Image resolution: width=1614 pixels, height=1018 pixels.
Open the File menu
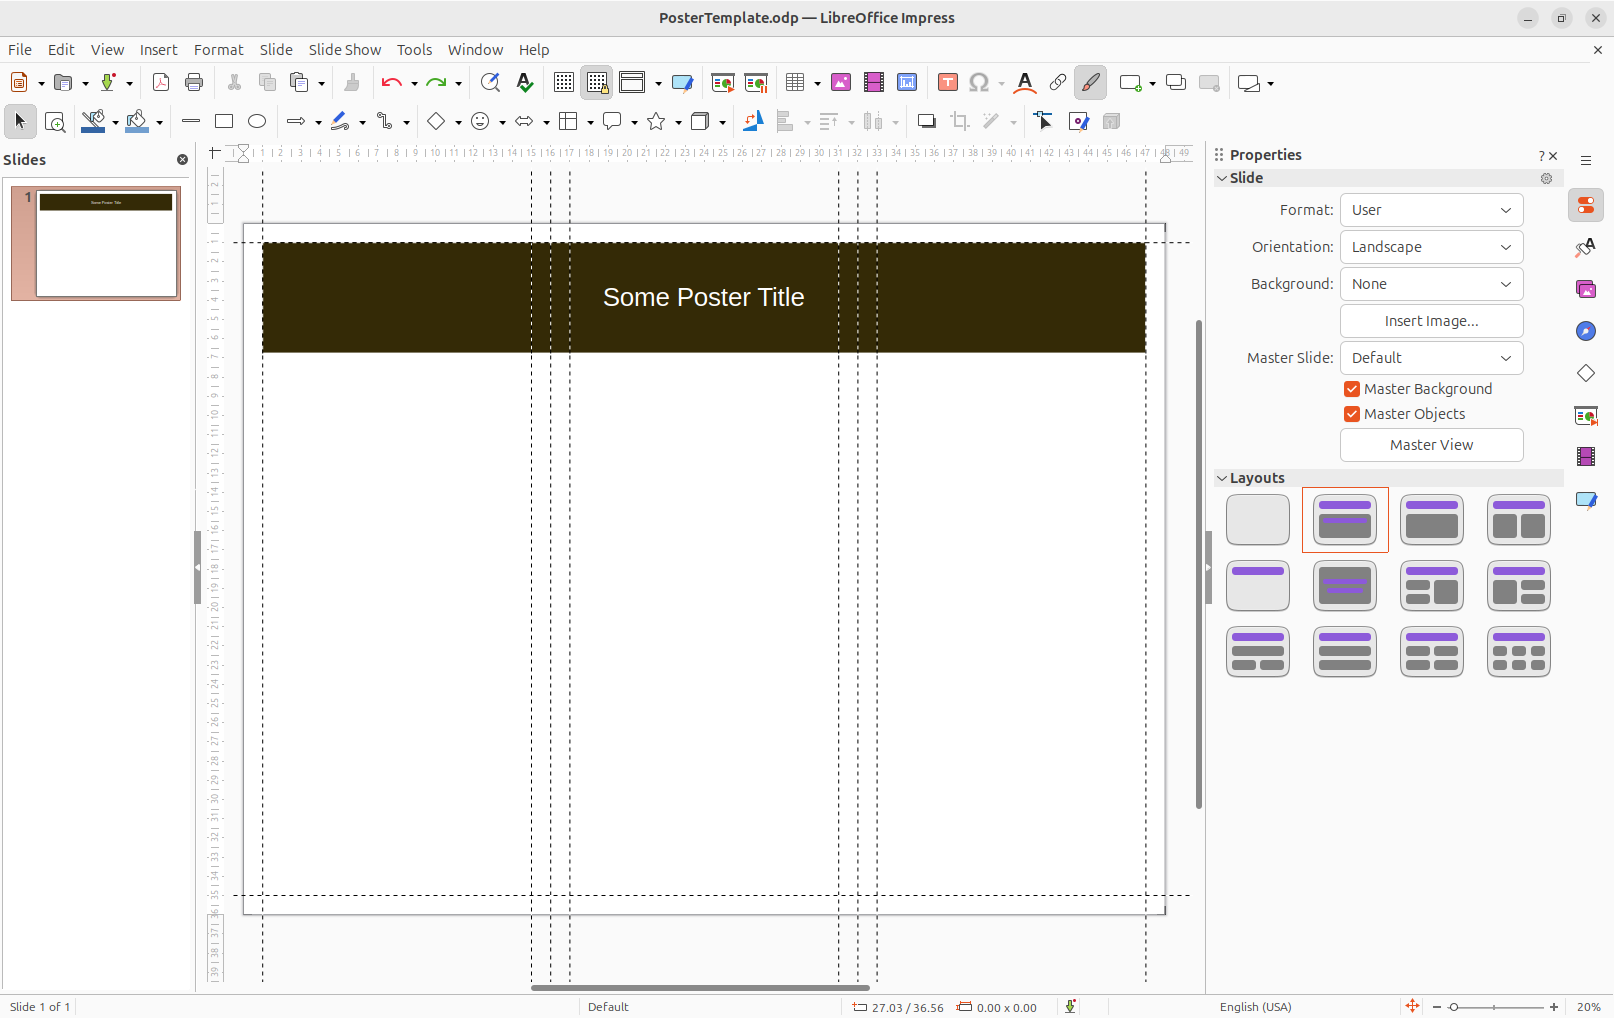tap(20, 50)
